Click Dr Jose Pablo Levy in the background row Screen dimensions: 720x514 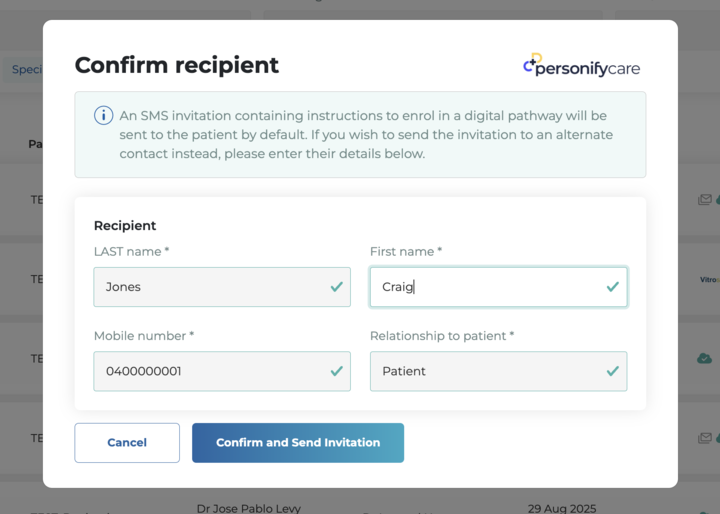point(249,508)
